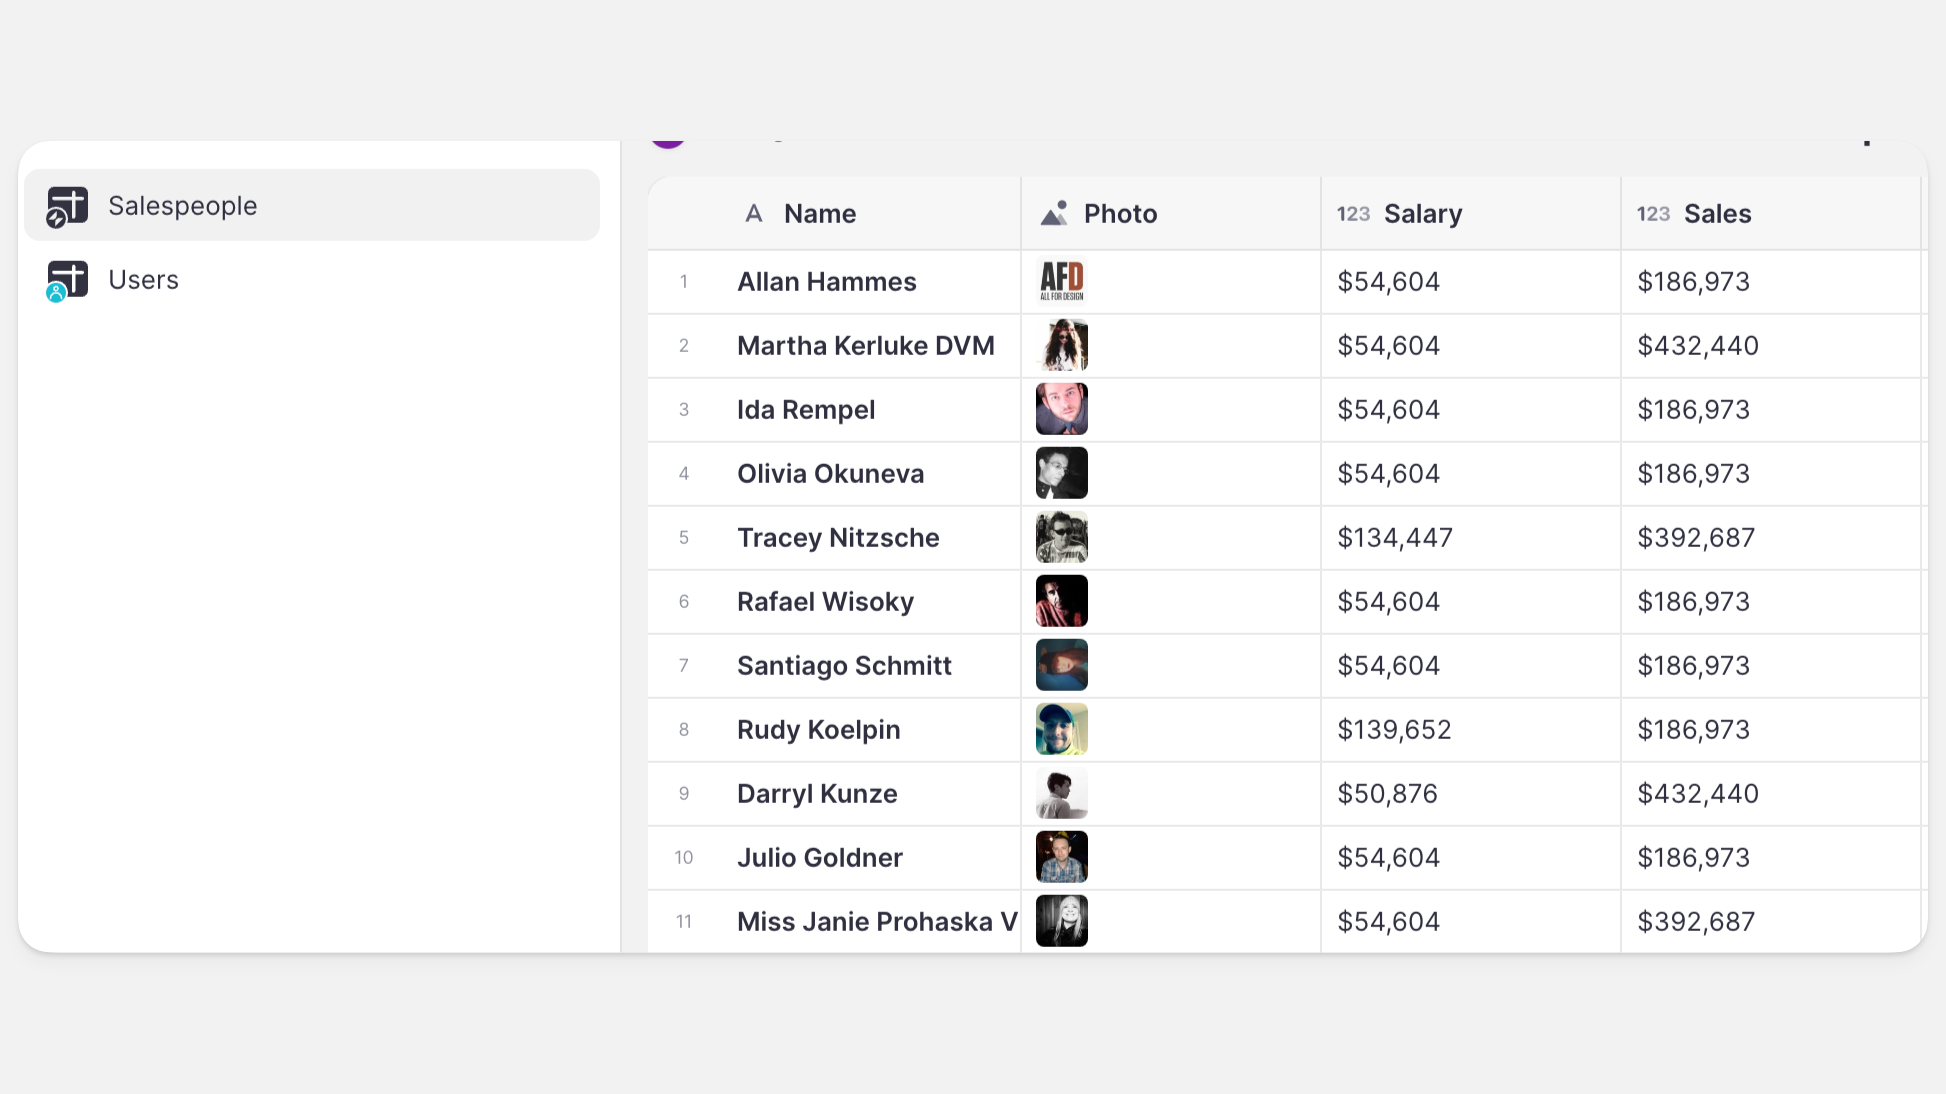Image resolution: width=1946 pixels, height=1094 pixels.
Task: Click the image type icon beside Photo
Action: point(1054,213)
